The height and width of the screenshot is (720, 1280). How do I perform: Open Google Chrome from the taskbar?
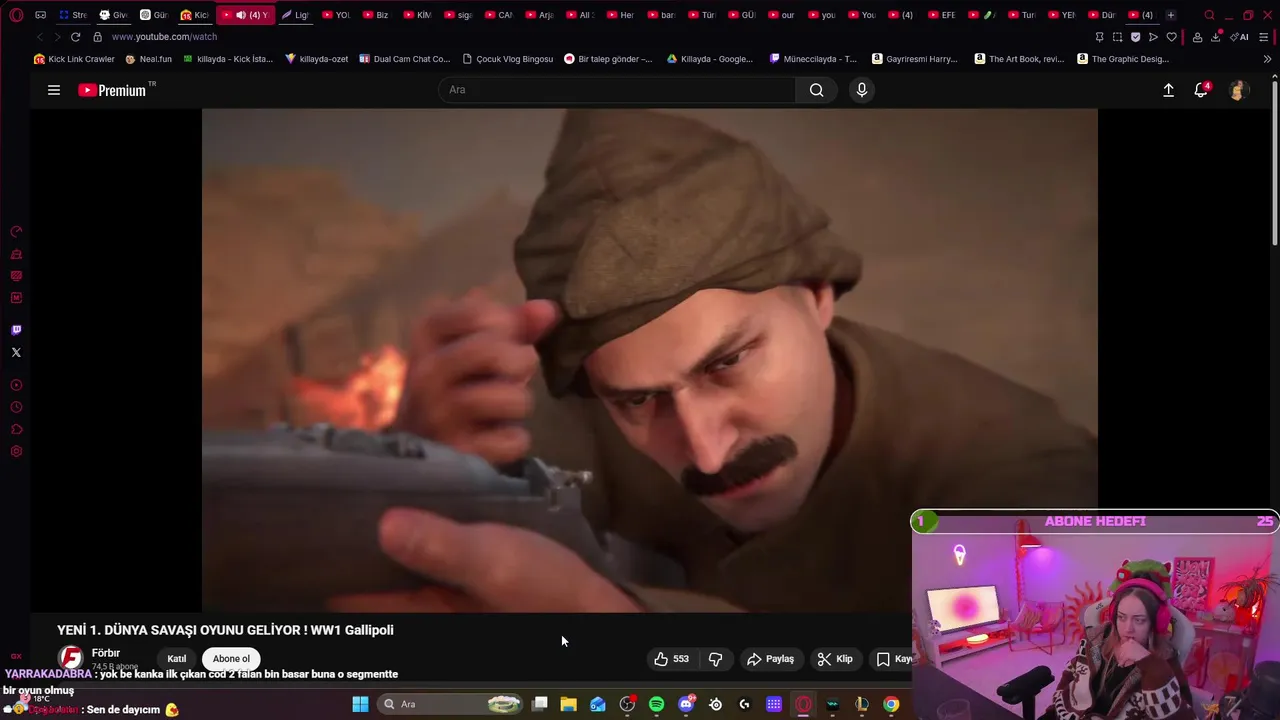point(891,704)
